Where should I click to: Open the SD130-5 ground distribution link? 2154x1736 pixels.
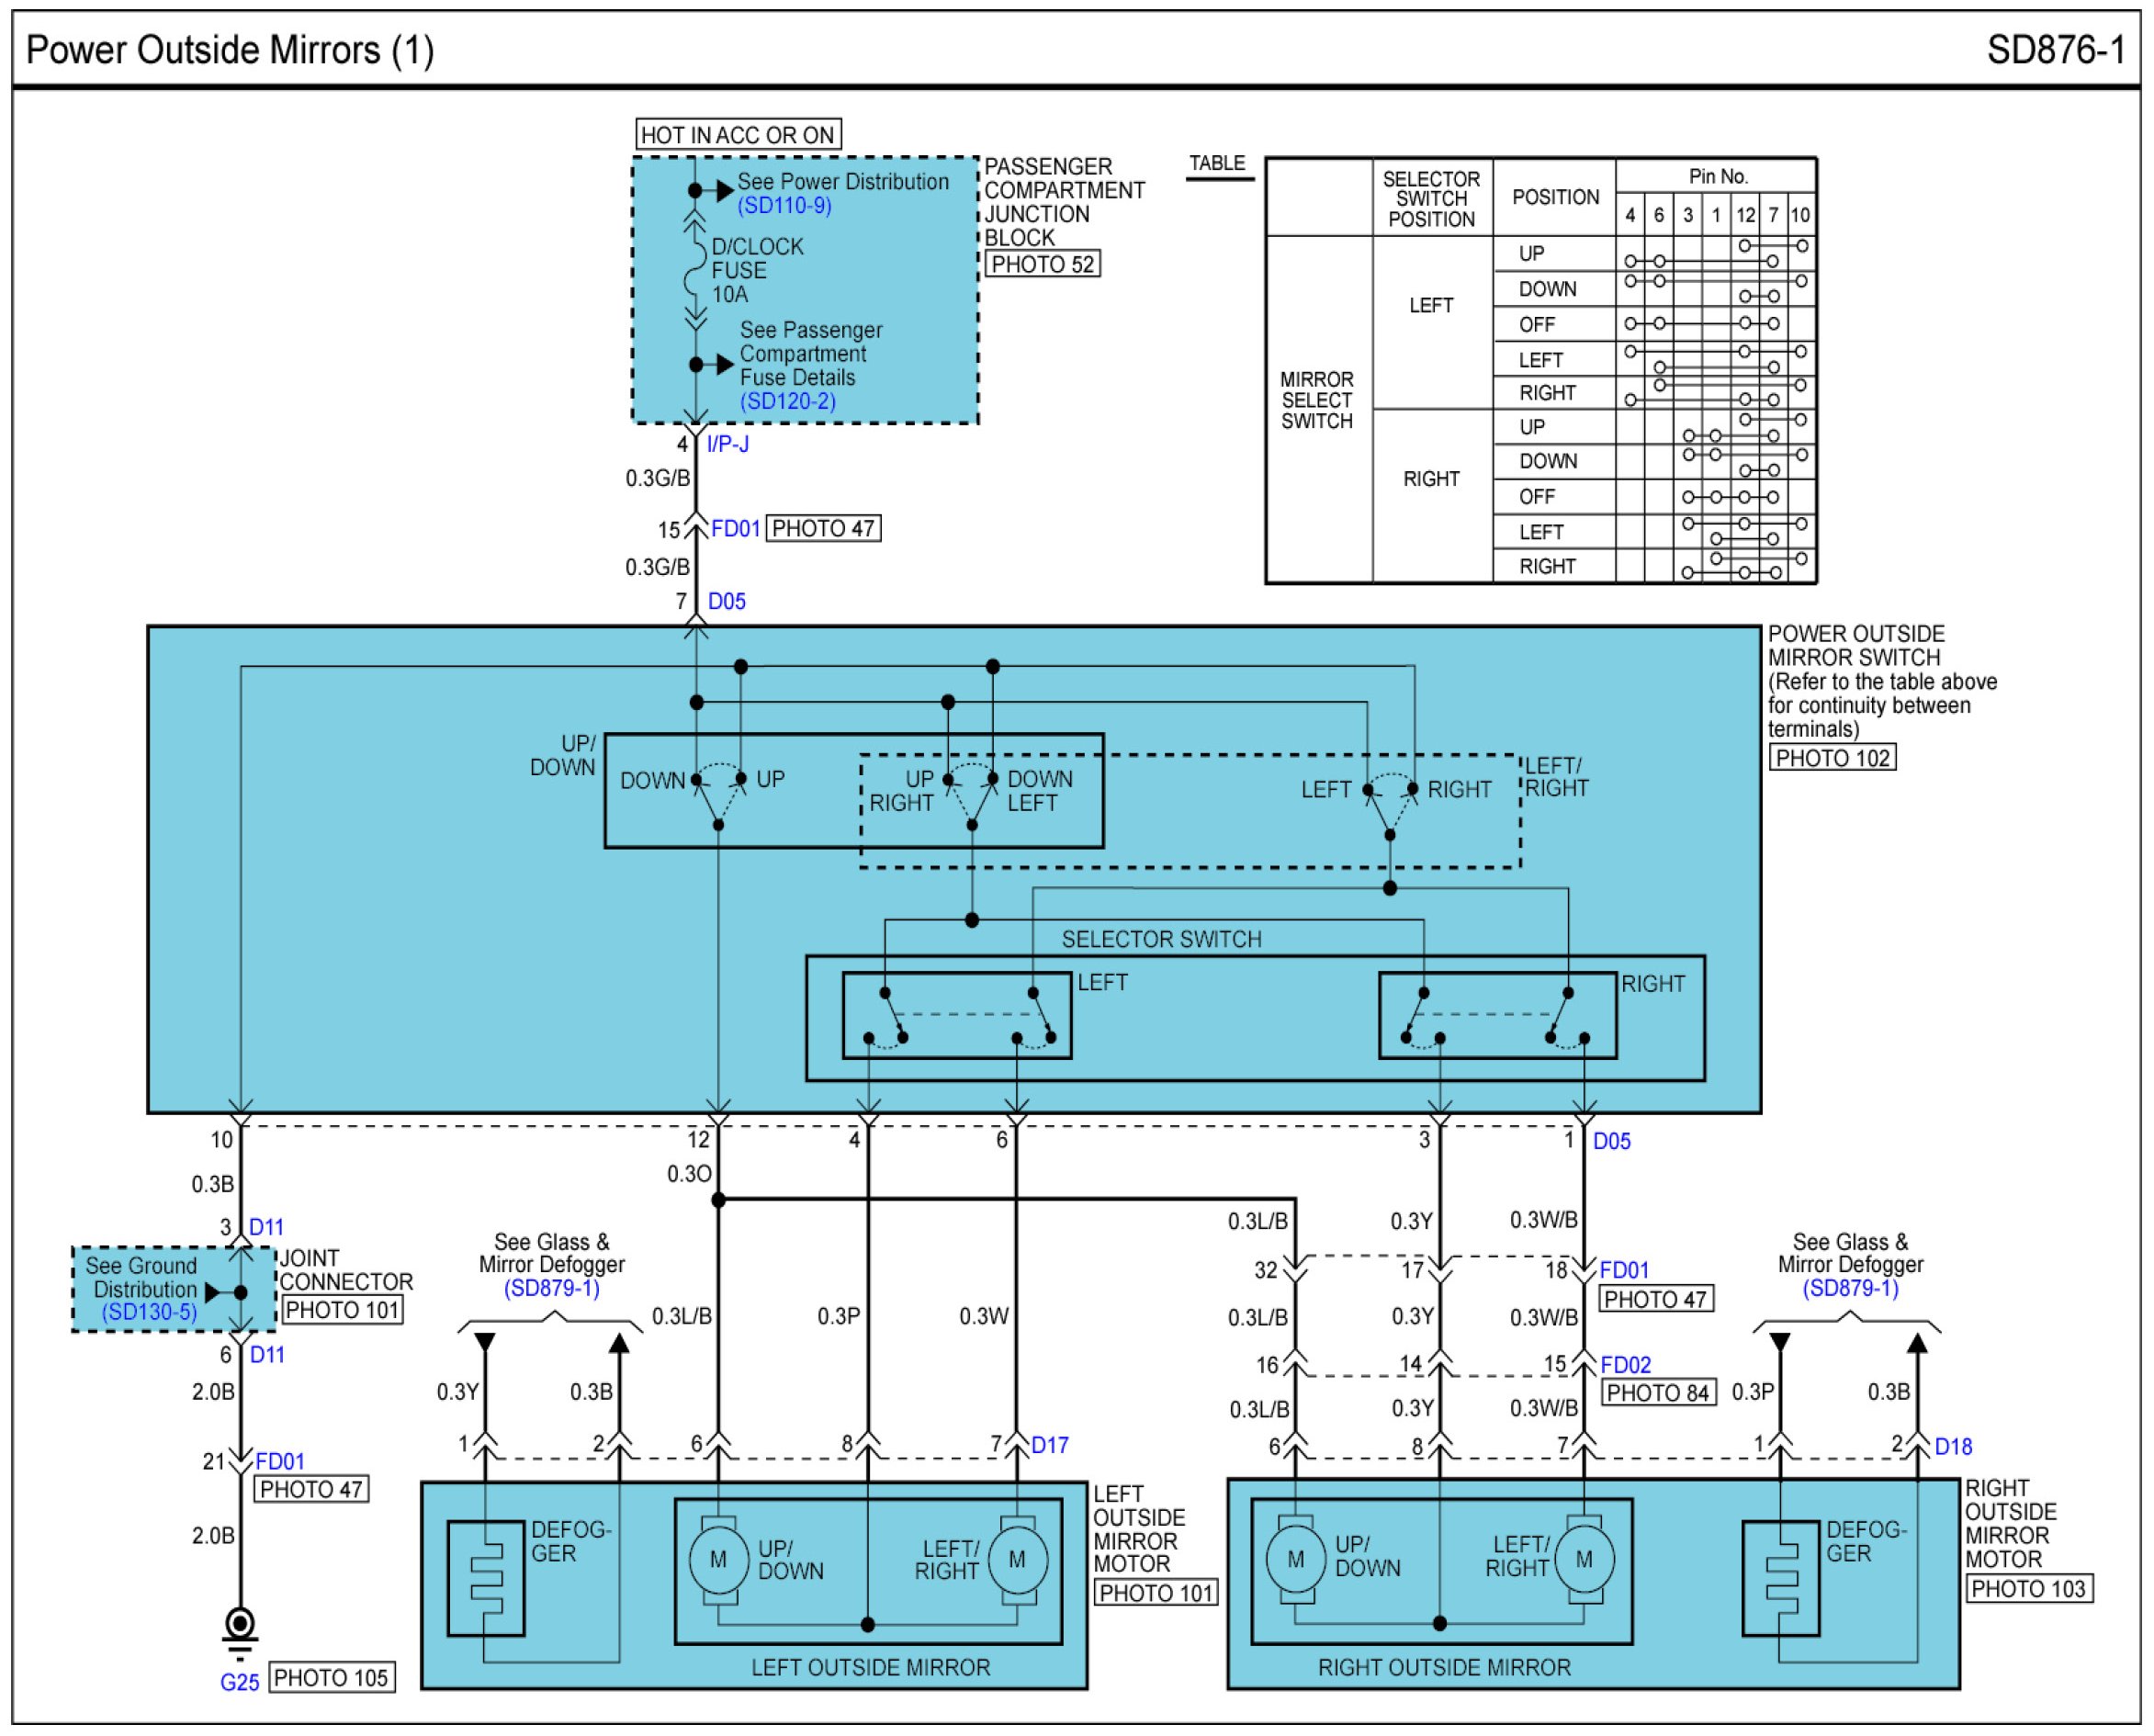tap(149, 1312)
